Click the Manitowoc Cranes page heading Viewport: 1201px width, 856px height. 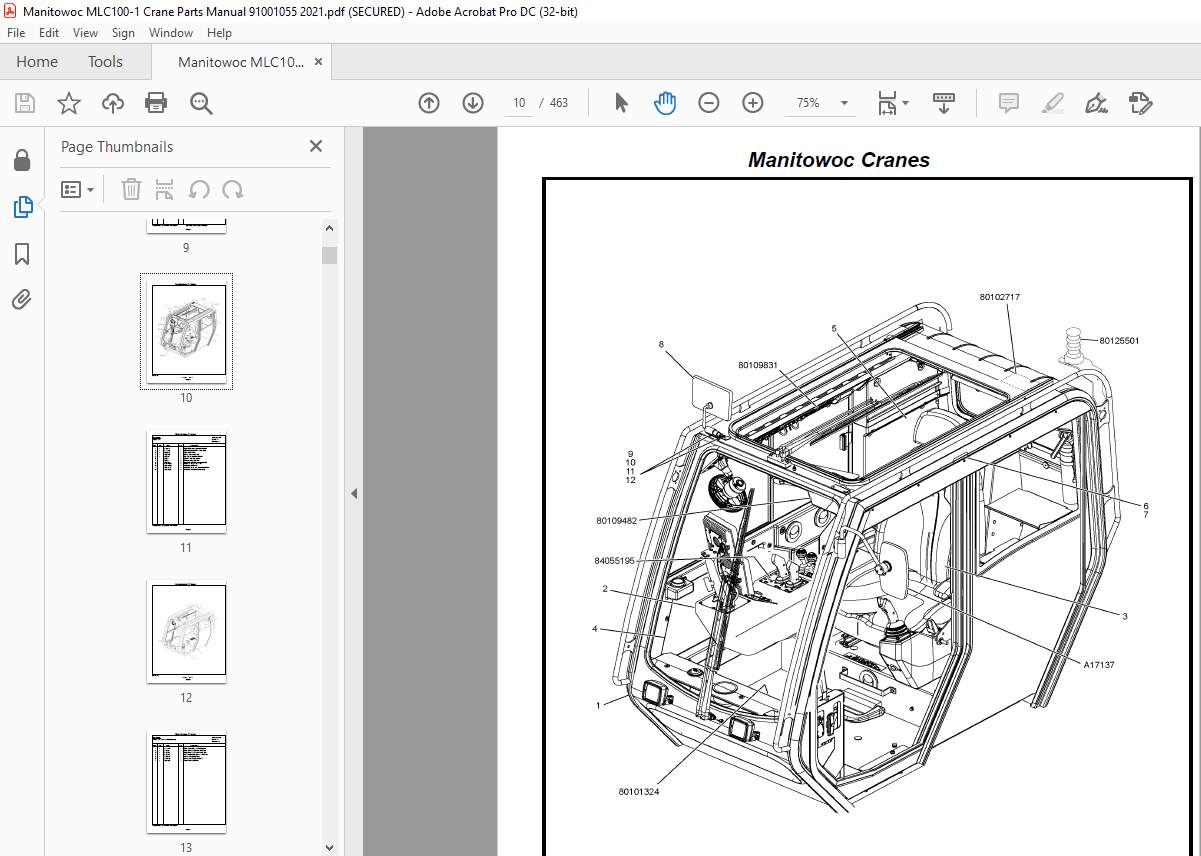(839, 160)
